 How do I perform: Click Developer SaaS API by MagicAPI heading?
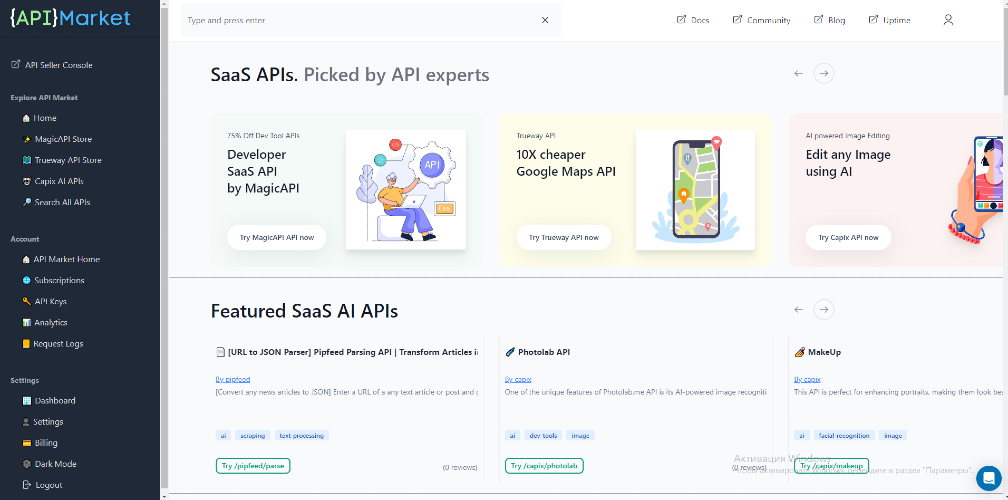pyautogui.click(x=263, y=172)
